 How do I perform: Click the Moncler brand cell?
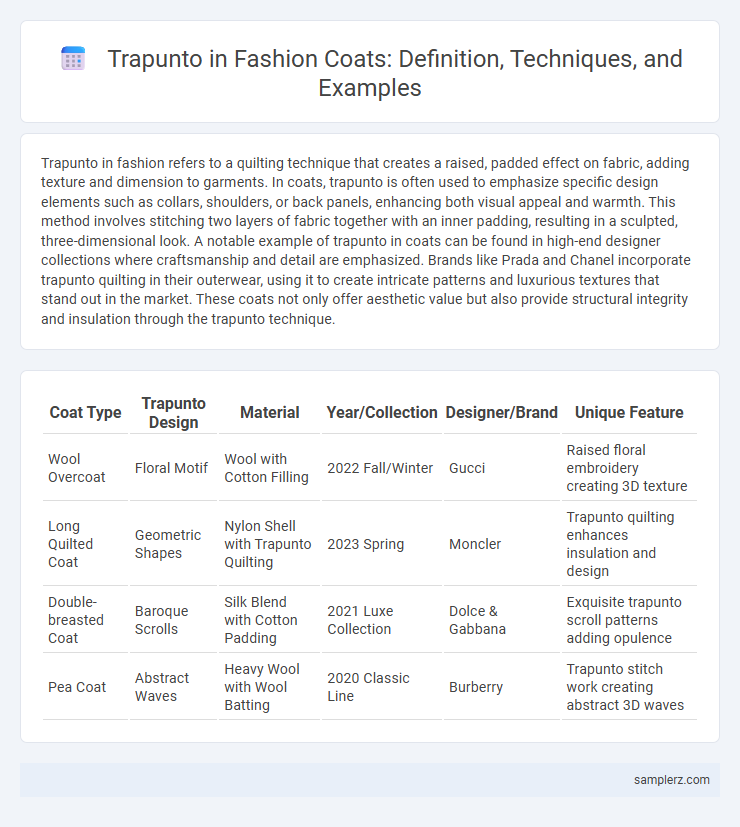[502, 544]
